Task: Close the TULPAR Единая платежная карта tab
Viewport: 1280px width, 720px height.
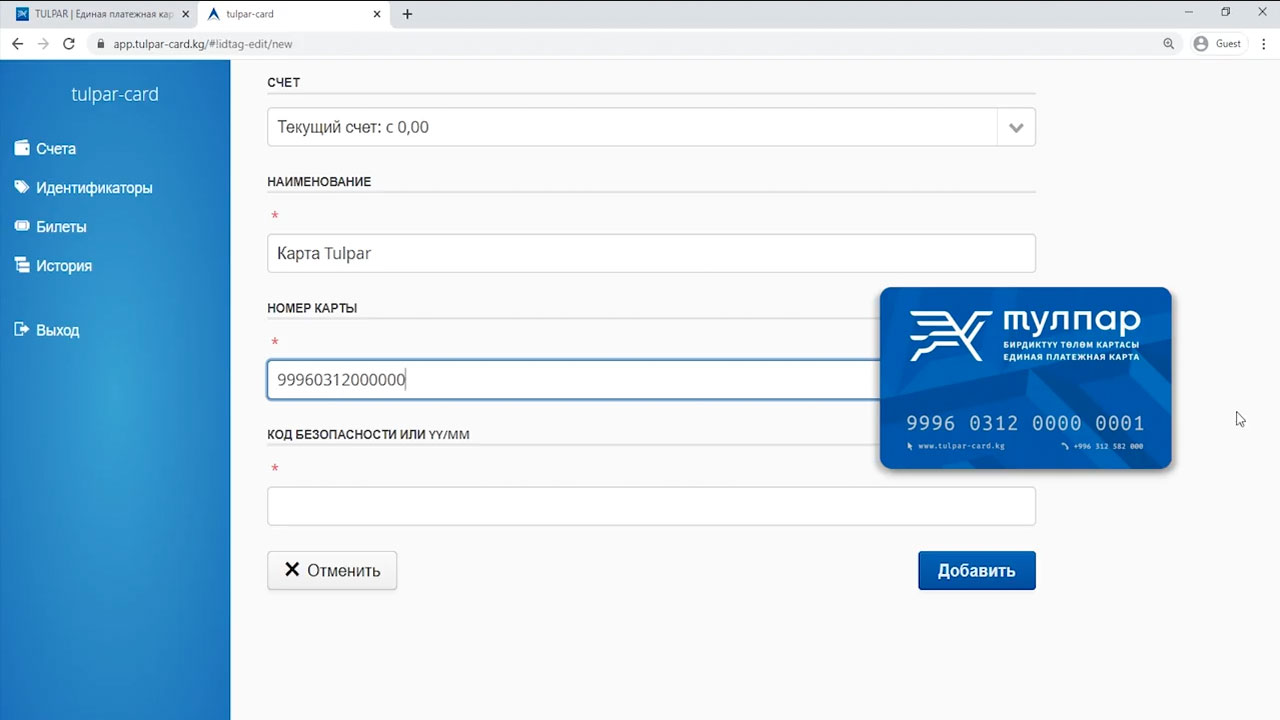Action: 185,14
